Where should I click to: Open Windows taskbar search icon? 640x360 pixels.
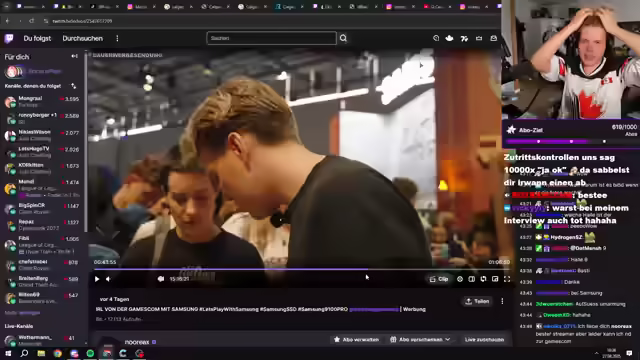pos(24,353)
